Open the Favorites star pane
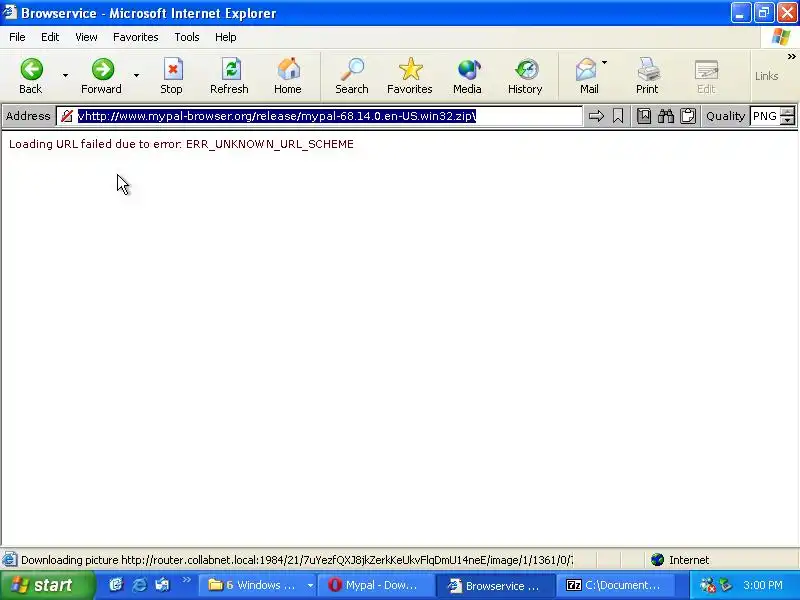 410,76
